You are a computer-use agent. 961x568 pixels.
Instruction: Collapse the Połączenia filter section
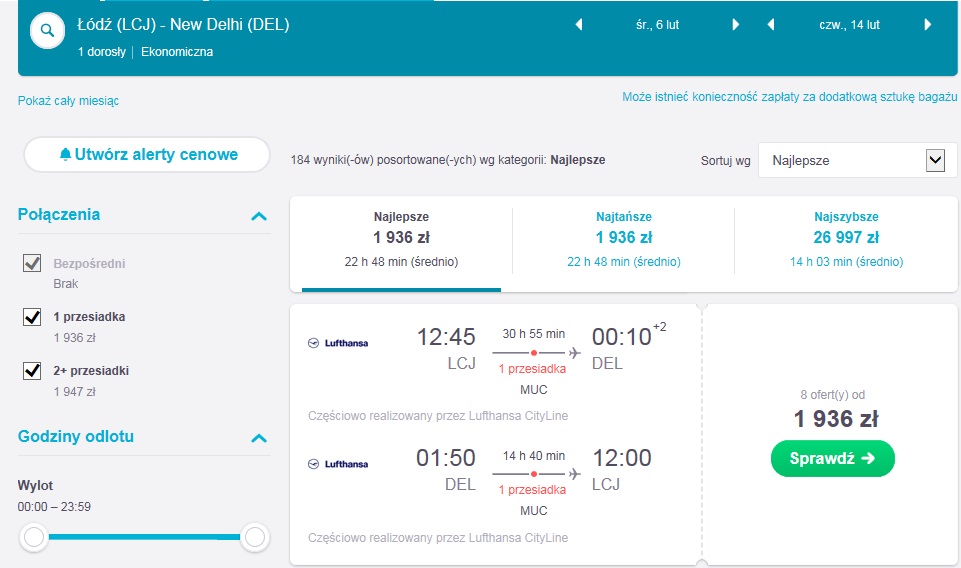pyautogui.click(x=259, y=216)
